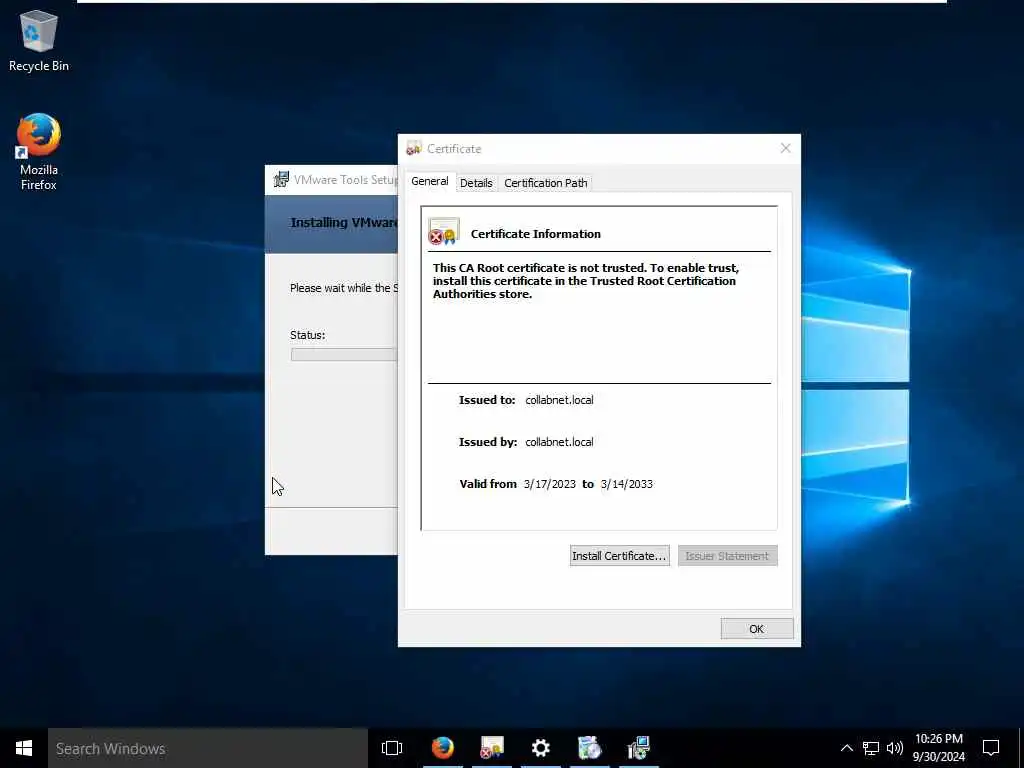This screenshot has width=1024, height=768.
Task: Click the Install Certificate... button
Action: click(x=619, y=556)
